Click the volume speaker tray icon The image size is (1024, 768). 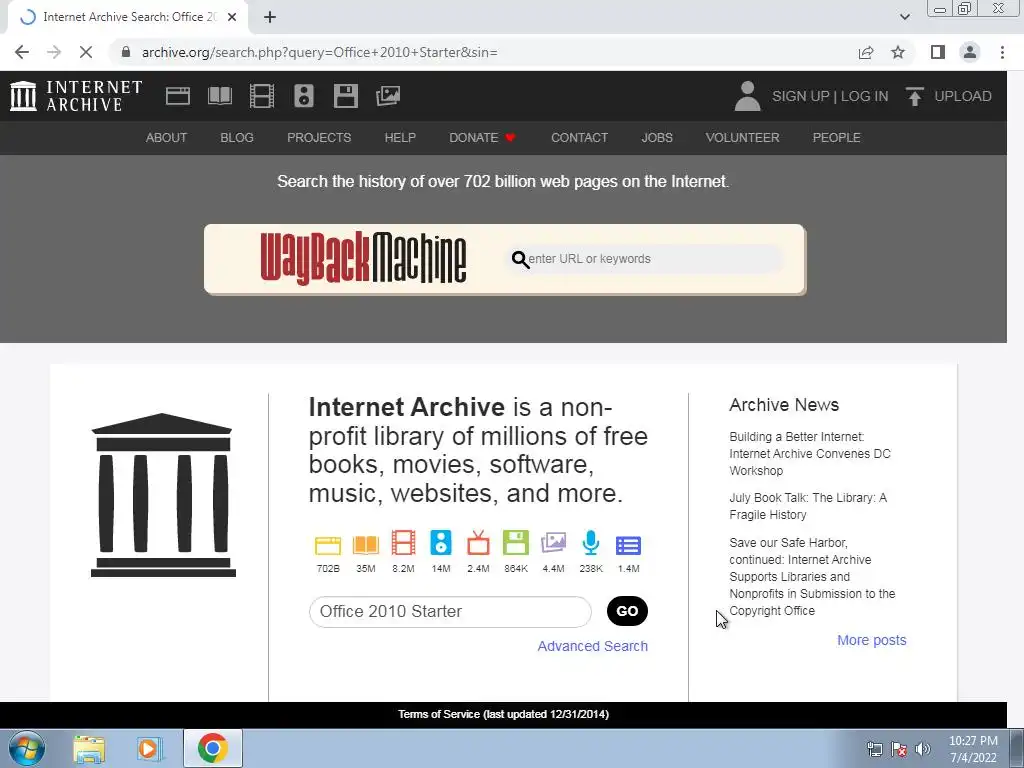pyautogui.click(x=922, y=749)
